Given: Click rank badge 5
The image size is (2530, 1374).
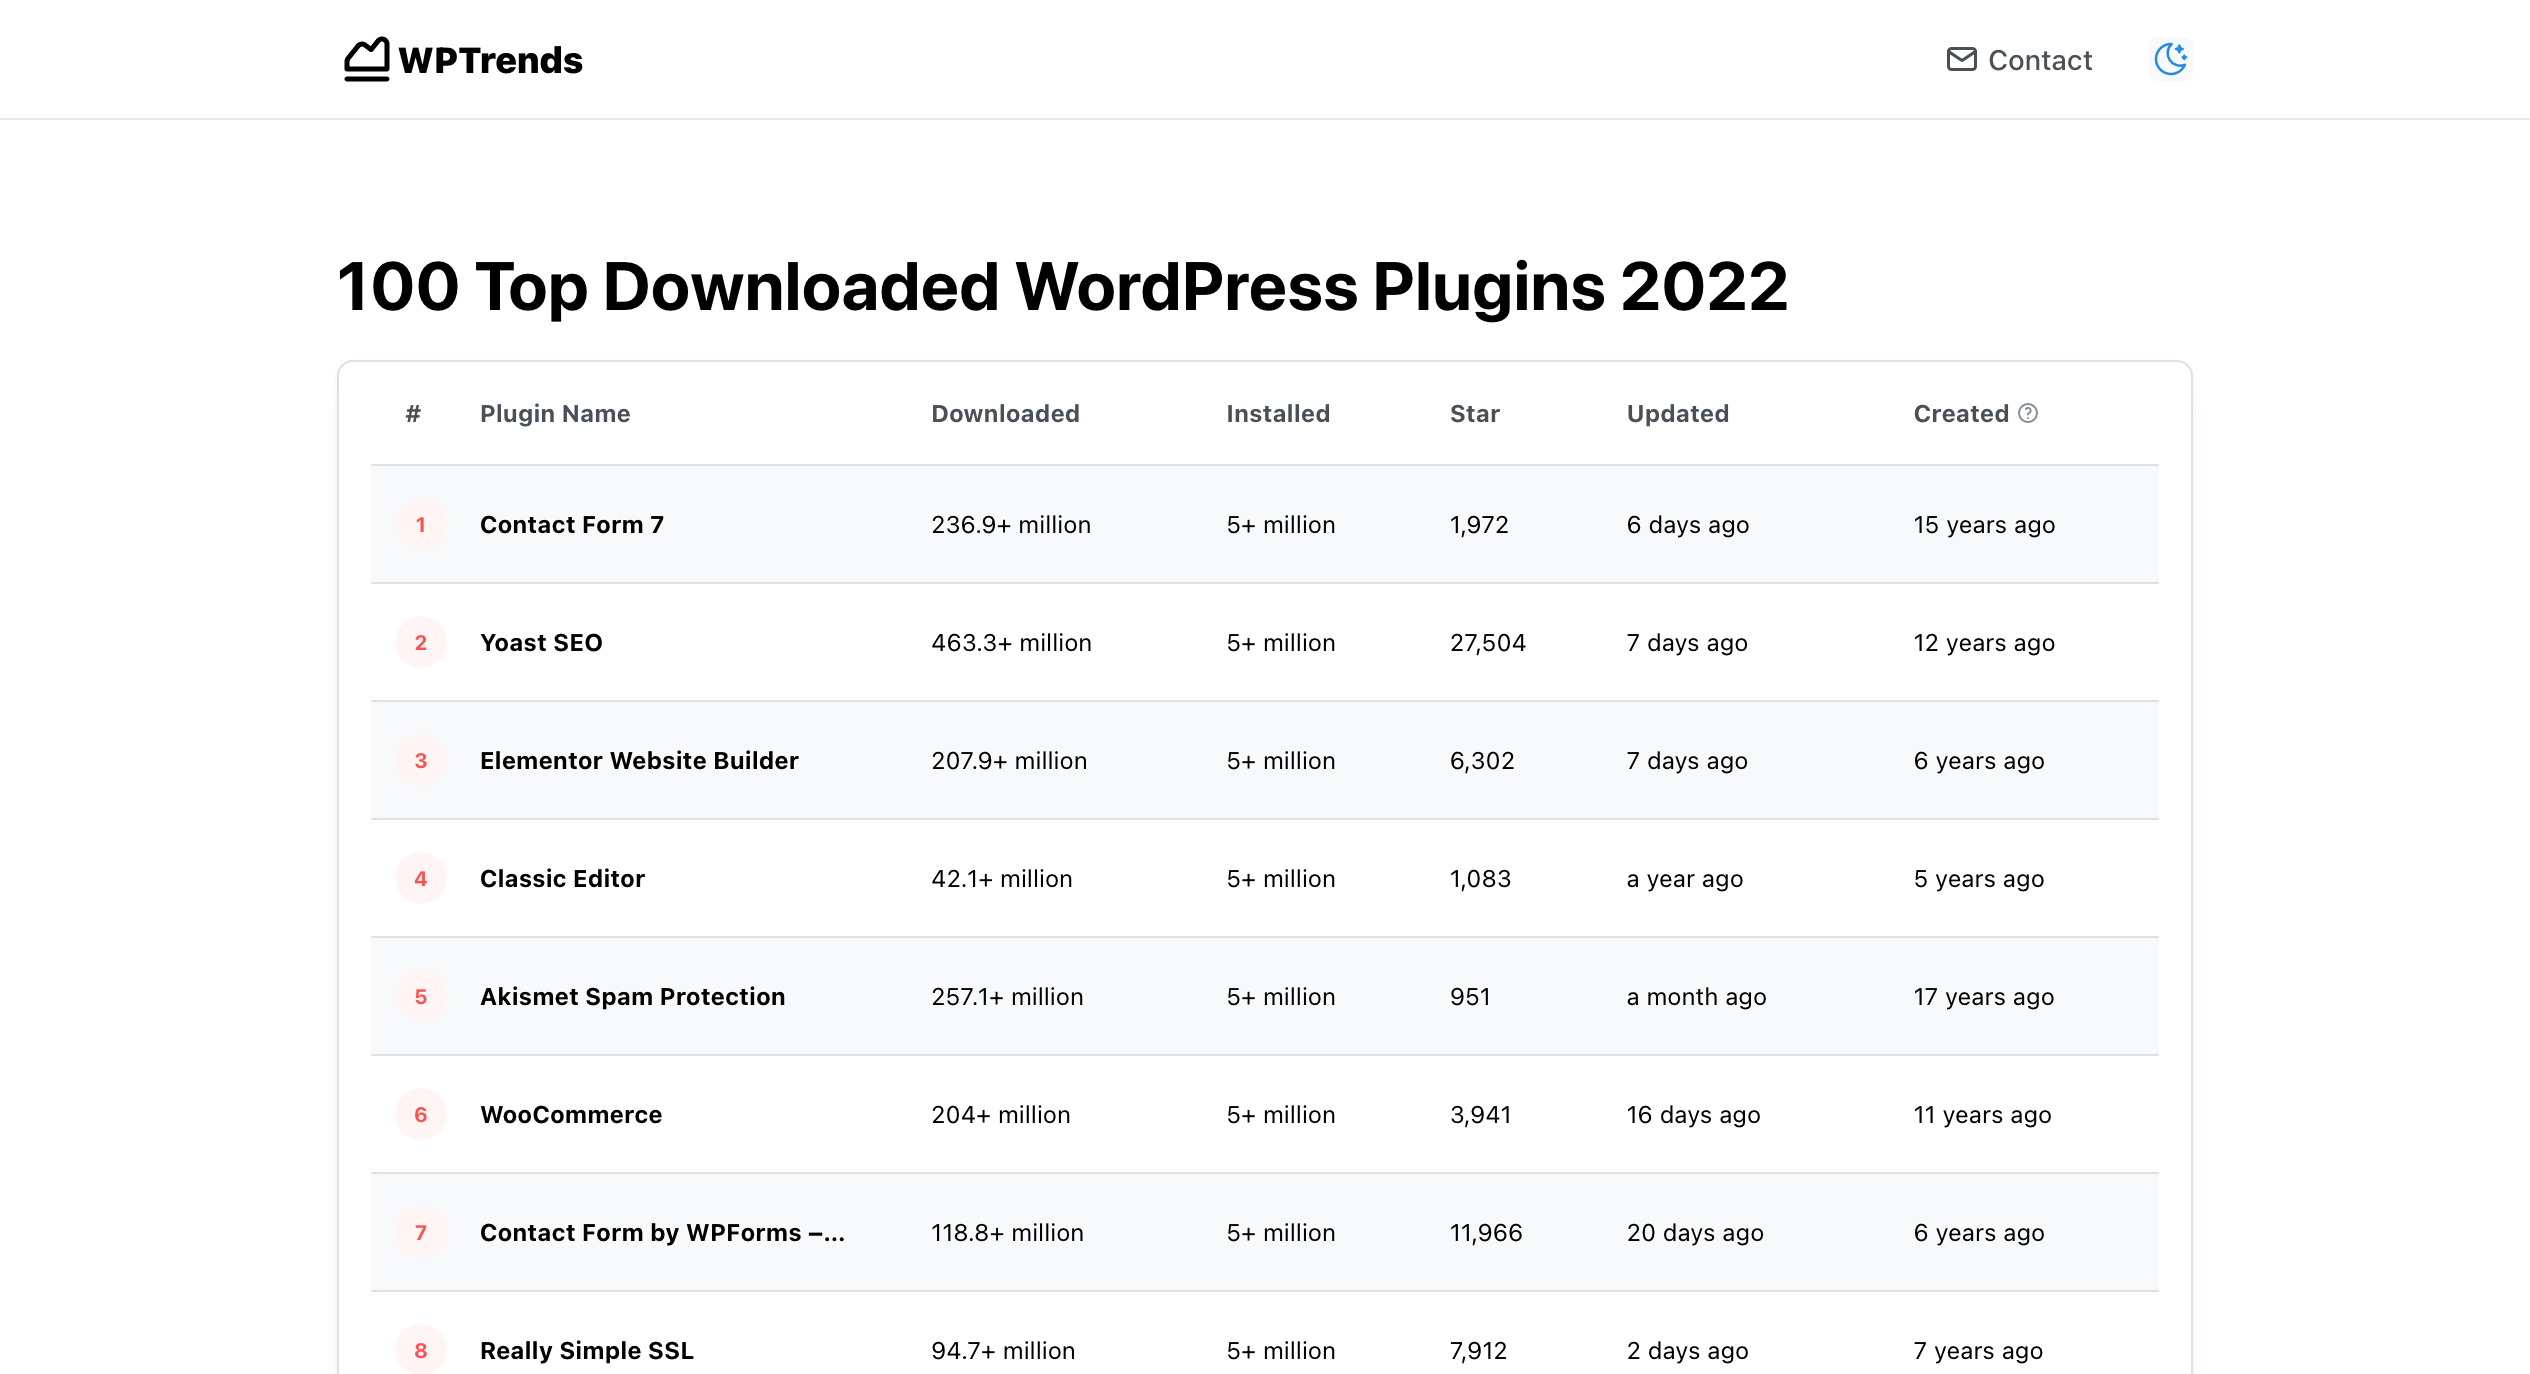Looking at the screenshot, I should click(x=421, y=997).
